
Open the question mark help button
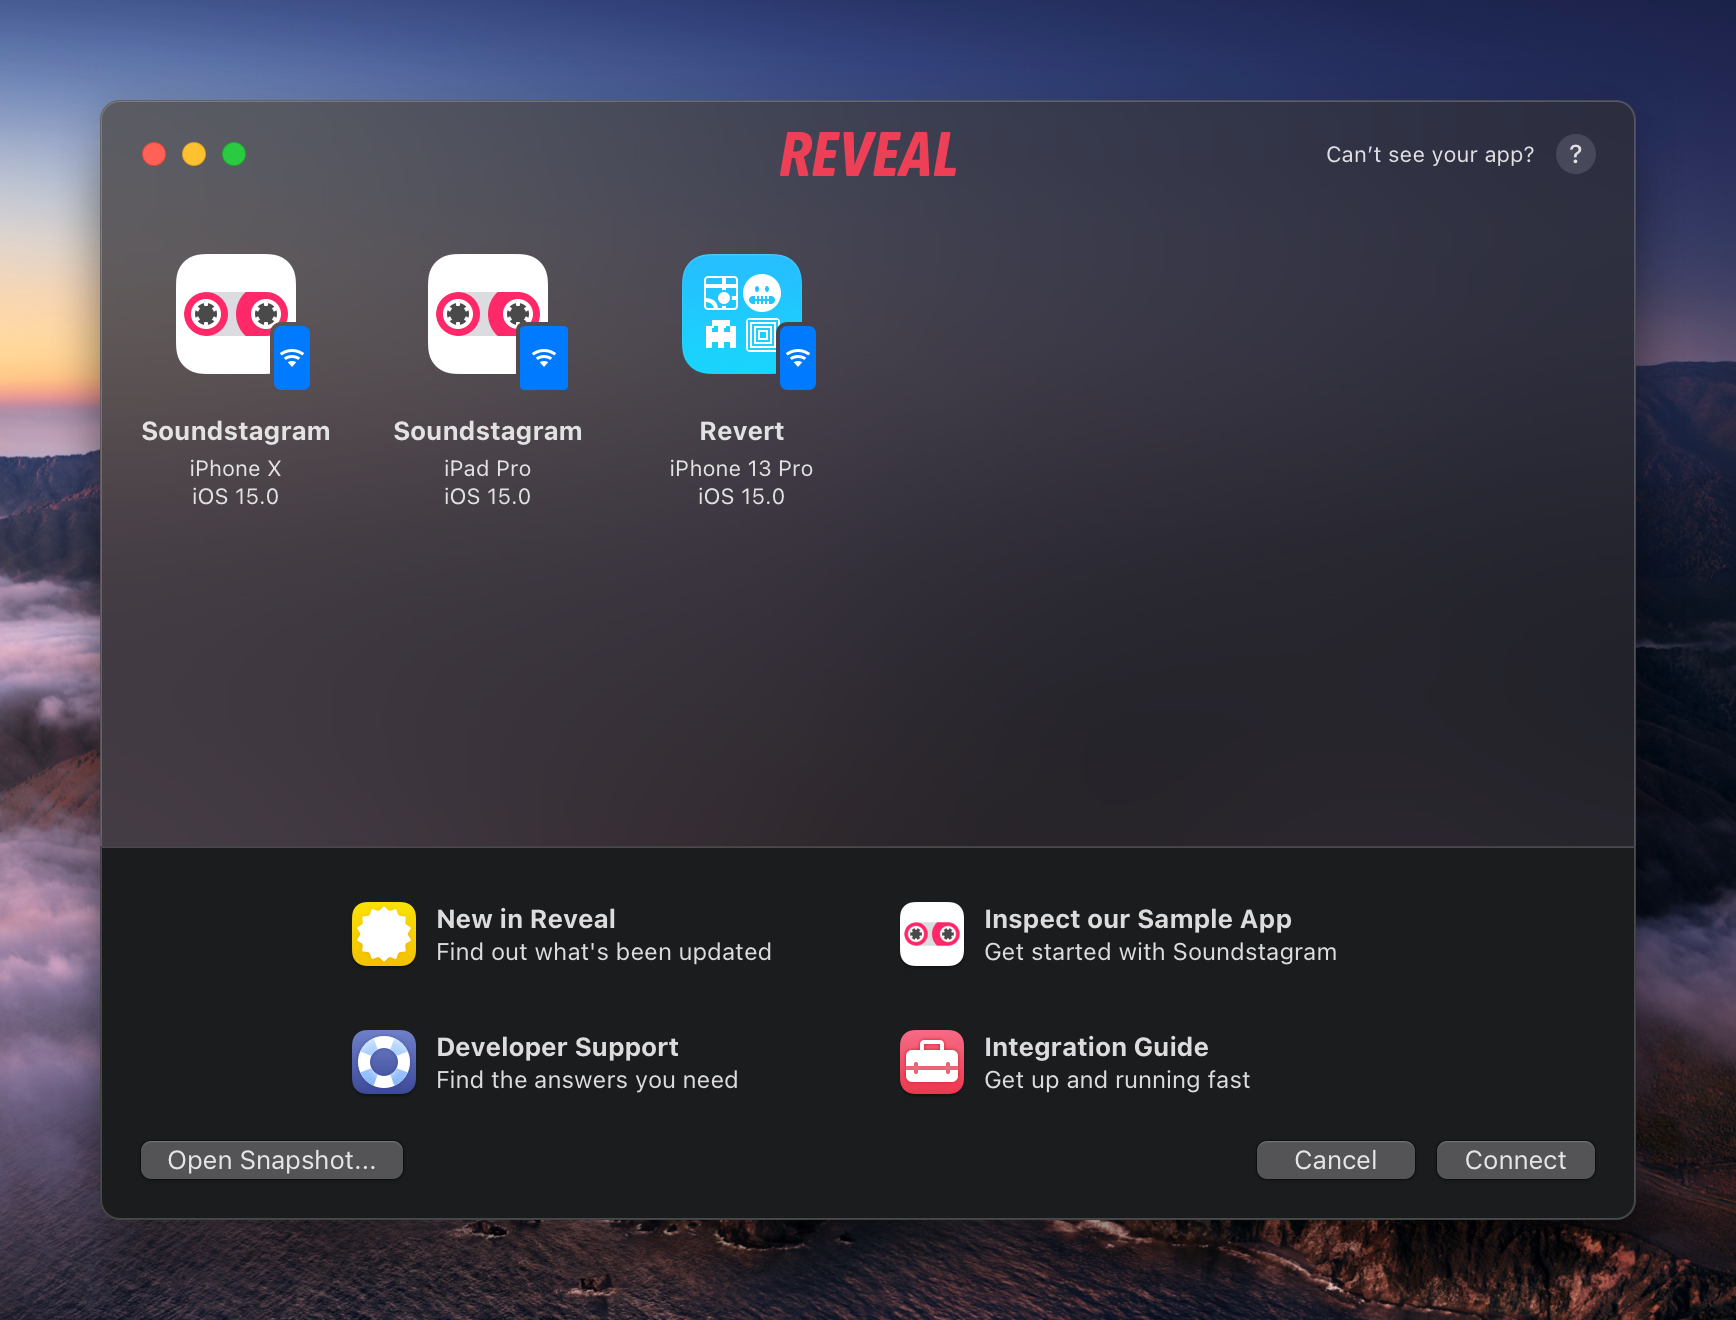click(x=1575, y=154)
